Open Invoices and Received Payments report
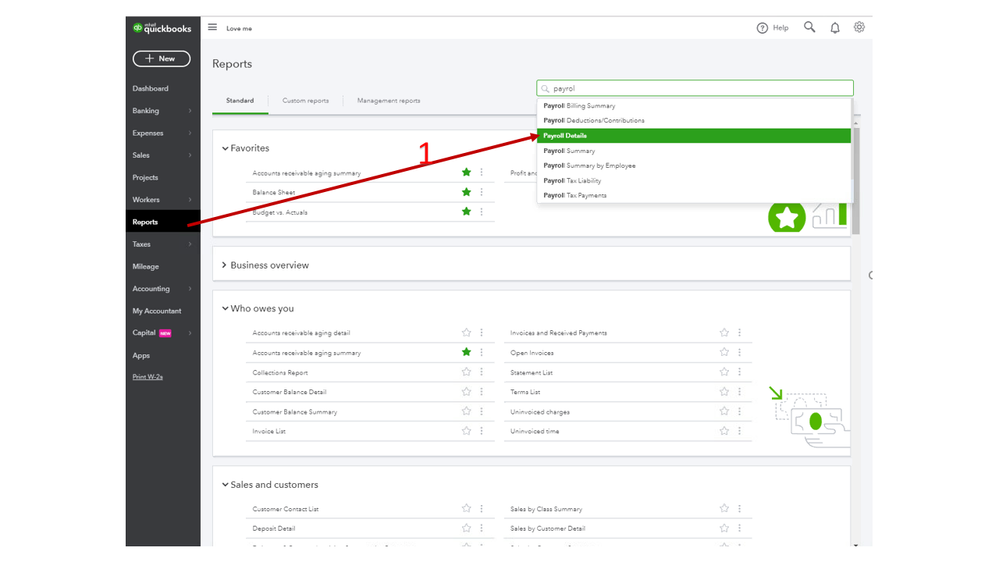Screen dimensions: 999x562 point(559,333)
